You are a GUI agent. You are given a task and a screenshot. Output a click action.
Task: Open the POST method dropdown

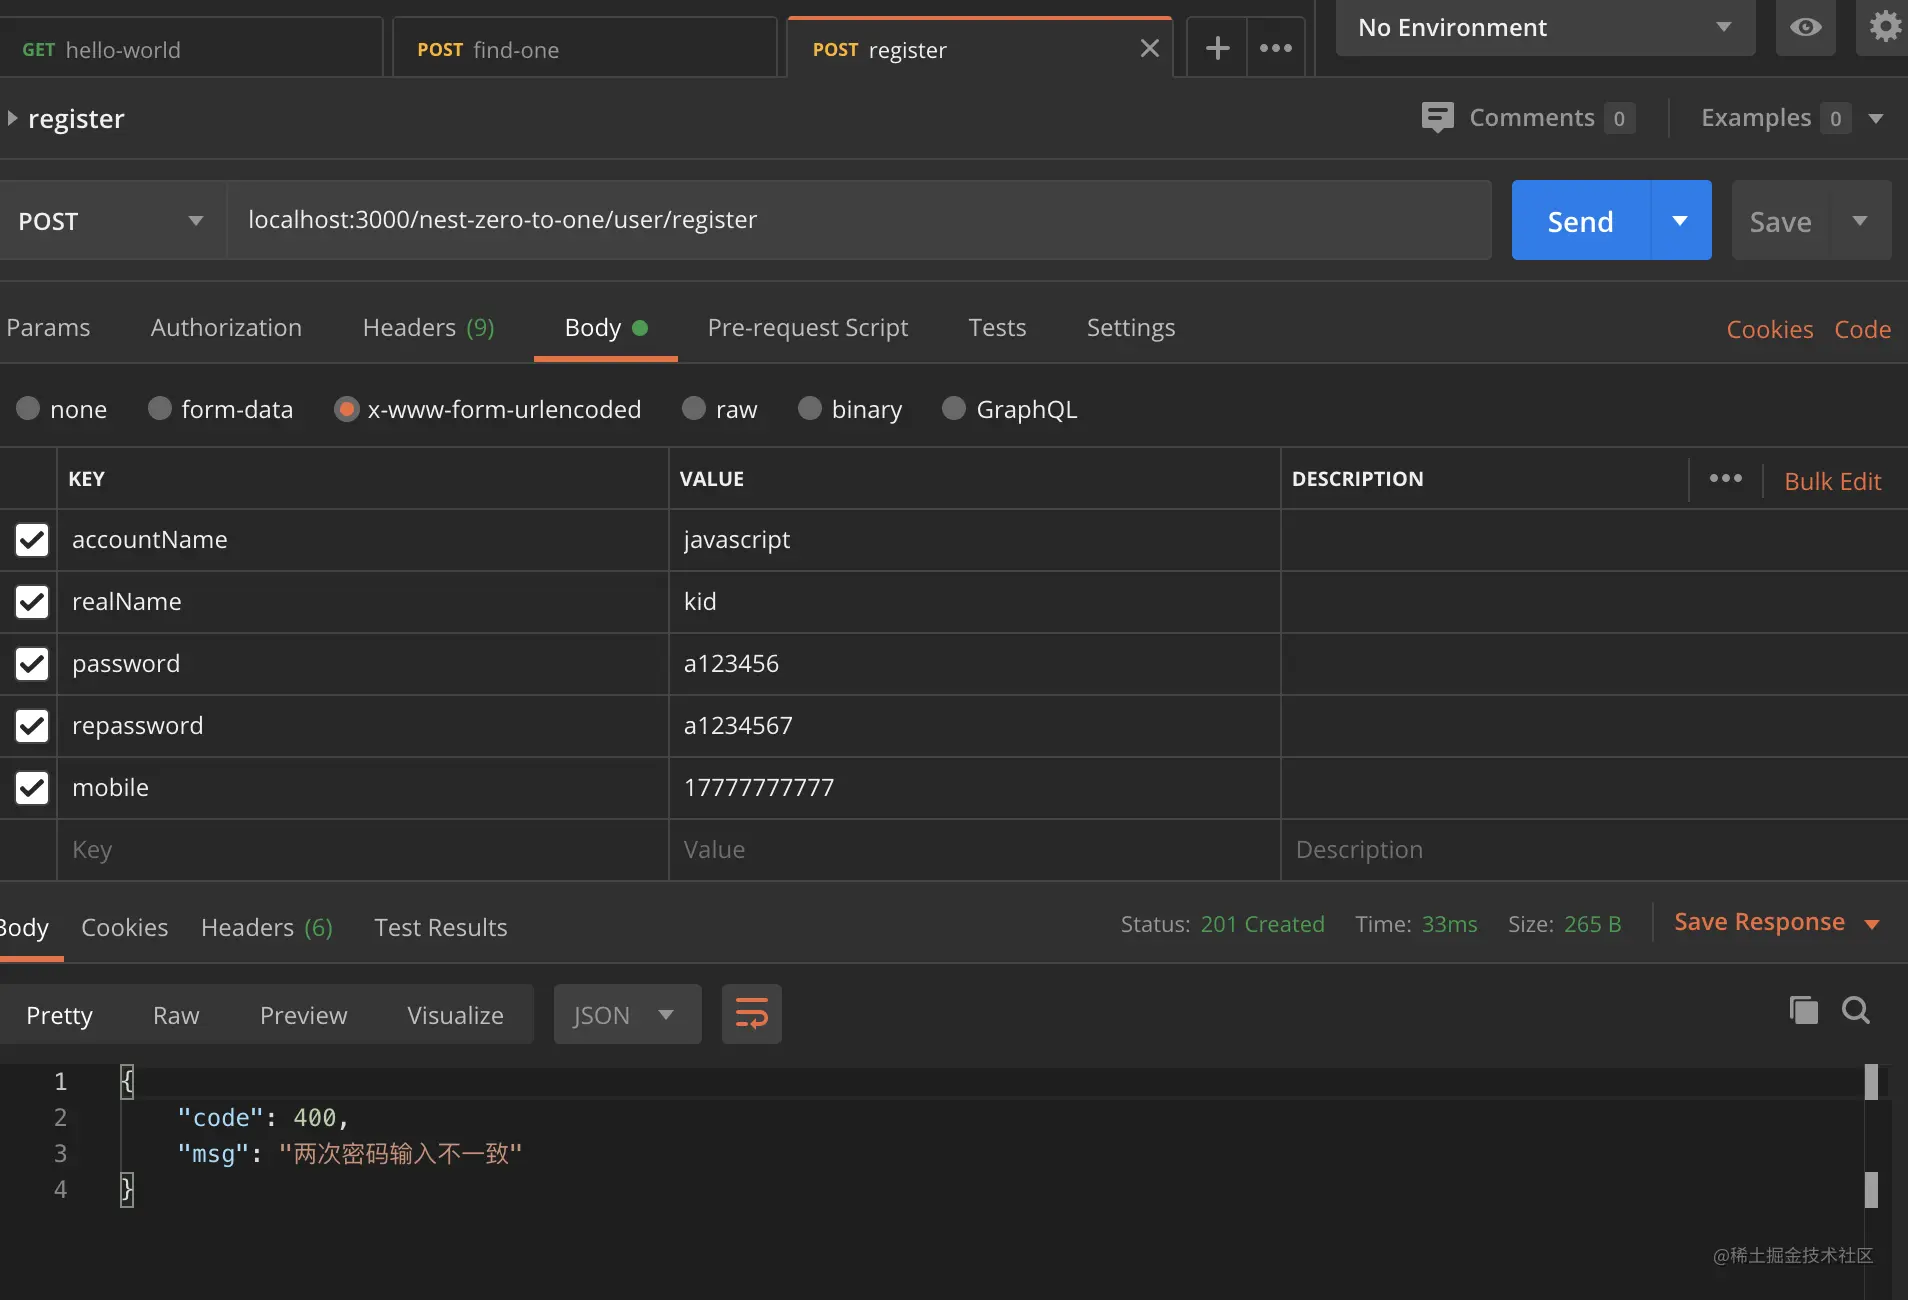tap(112, 221)
